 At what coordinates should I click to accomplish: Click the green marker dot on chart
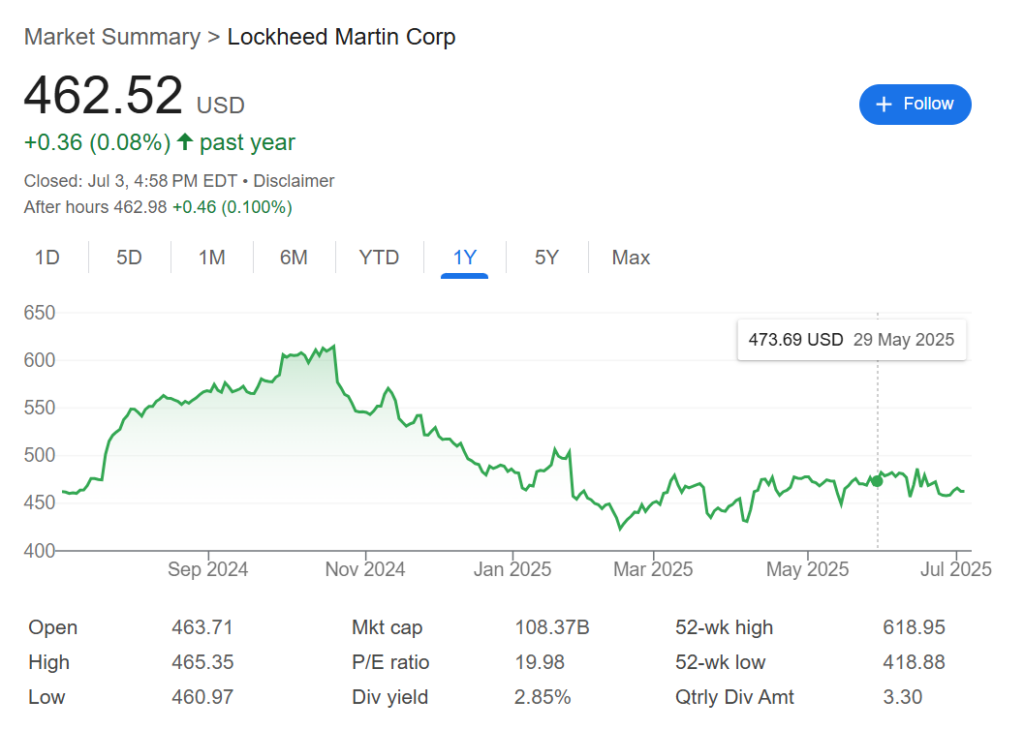(x=877, y=481)
